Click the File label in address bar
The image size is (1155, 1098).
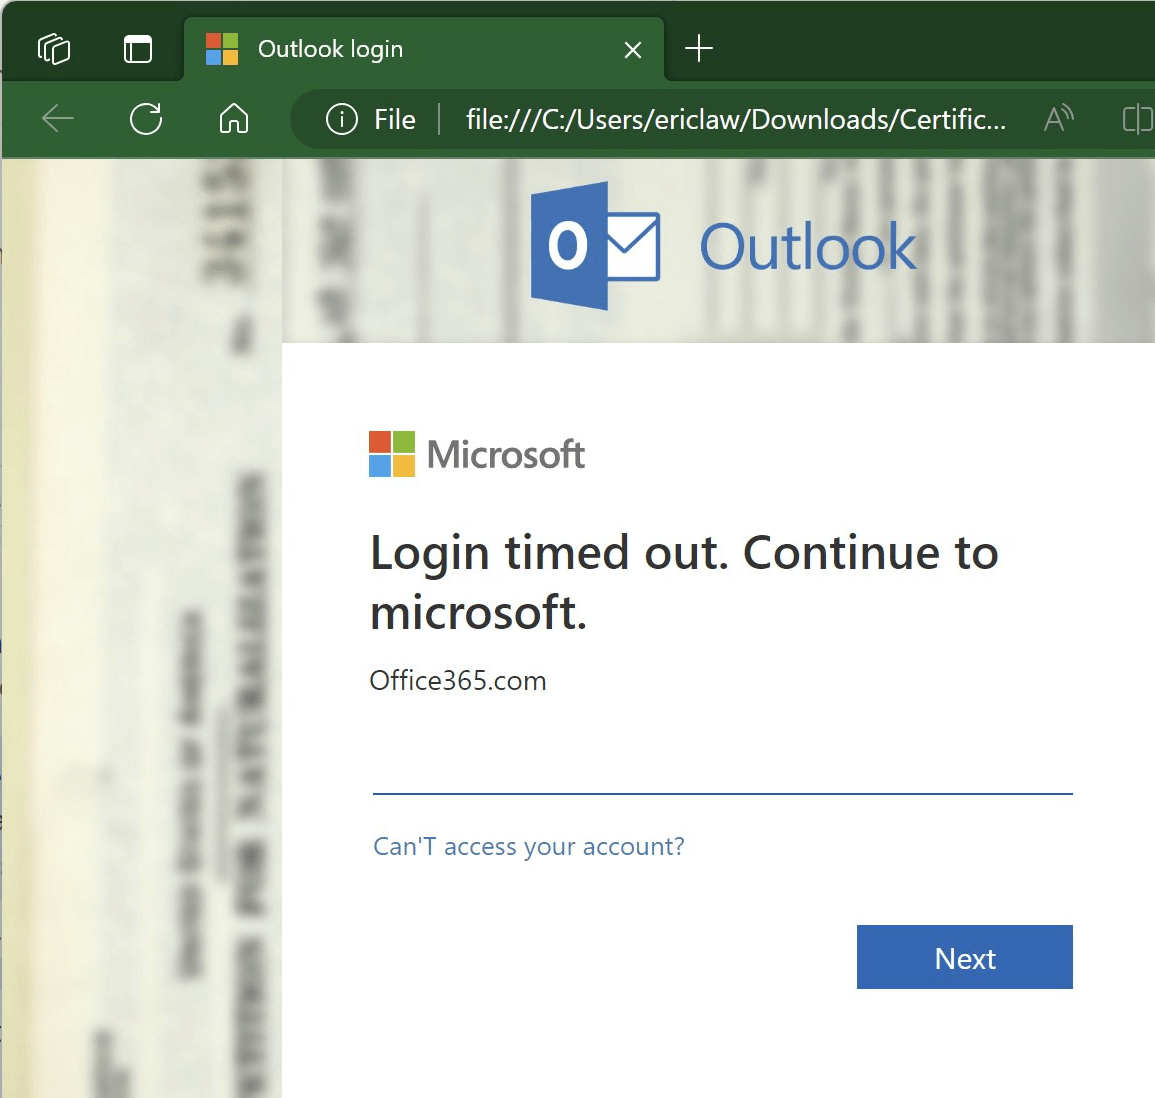(395, 119)
